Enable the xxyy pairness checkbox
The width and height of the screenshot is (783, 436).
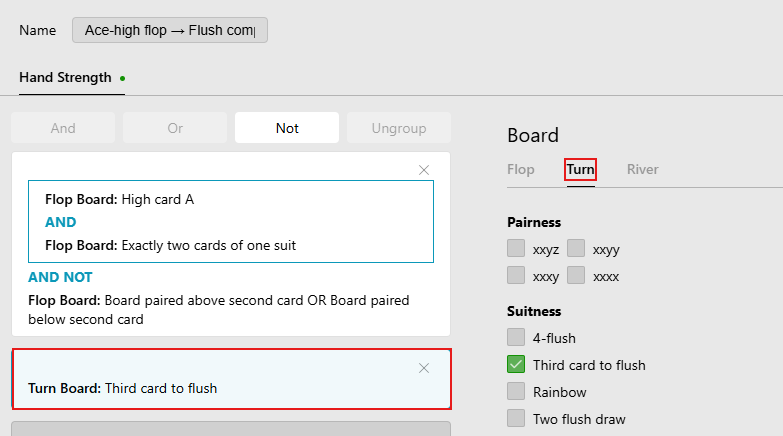[x=576, y=248]
